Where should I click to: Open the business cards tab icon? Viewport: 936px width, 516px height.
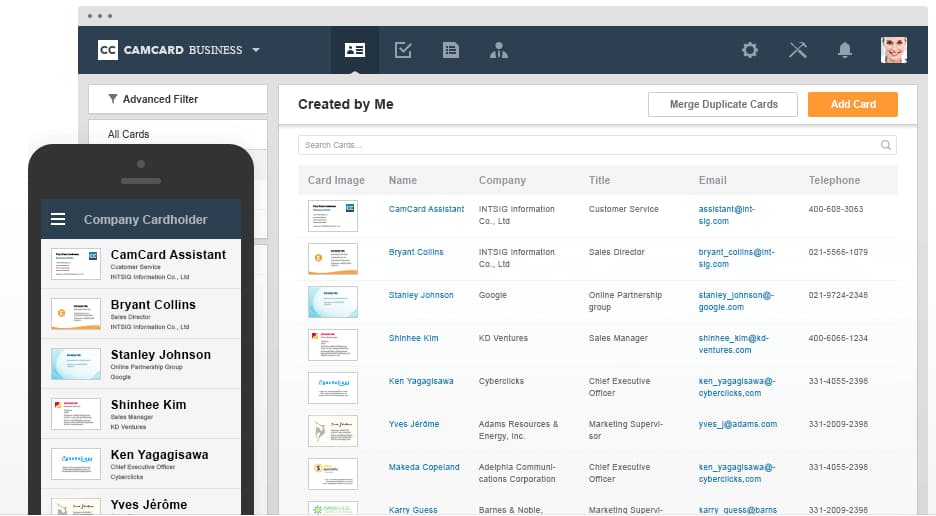coord(355,50)
